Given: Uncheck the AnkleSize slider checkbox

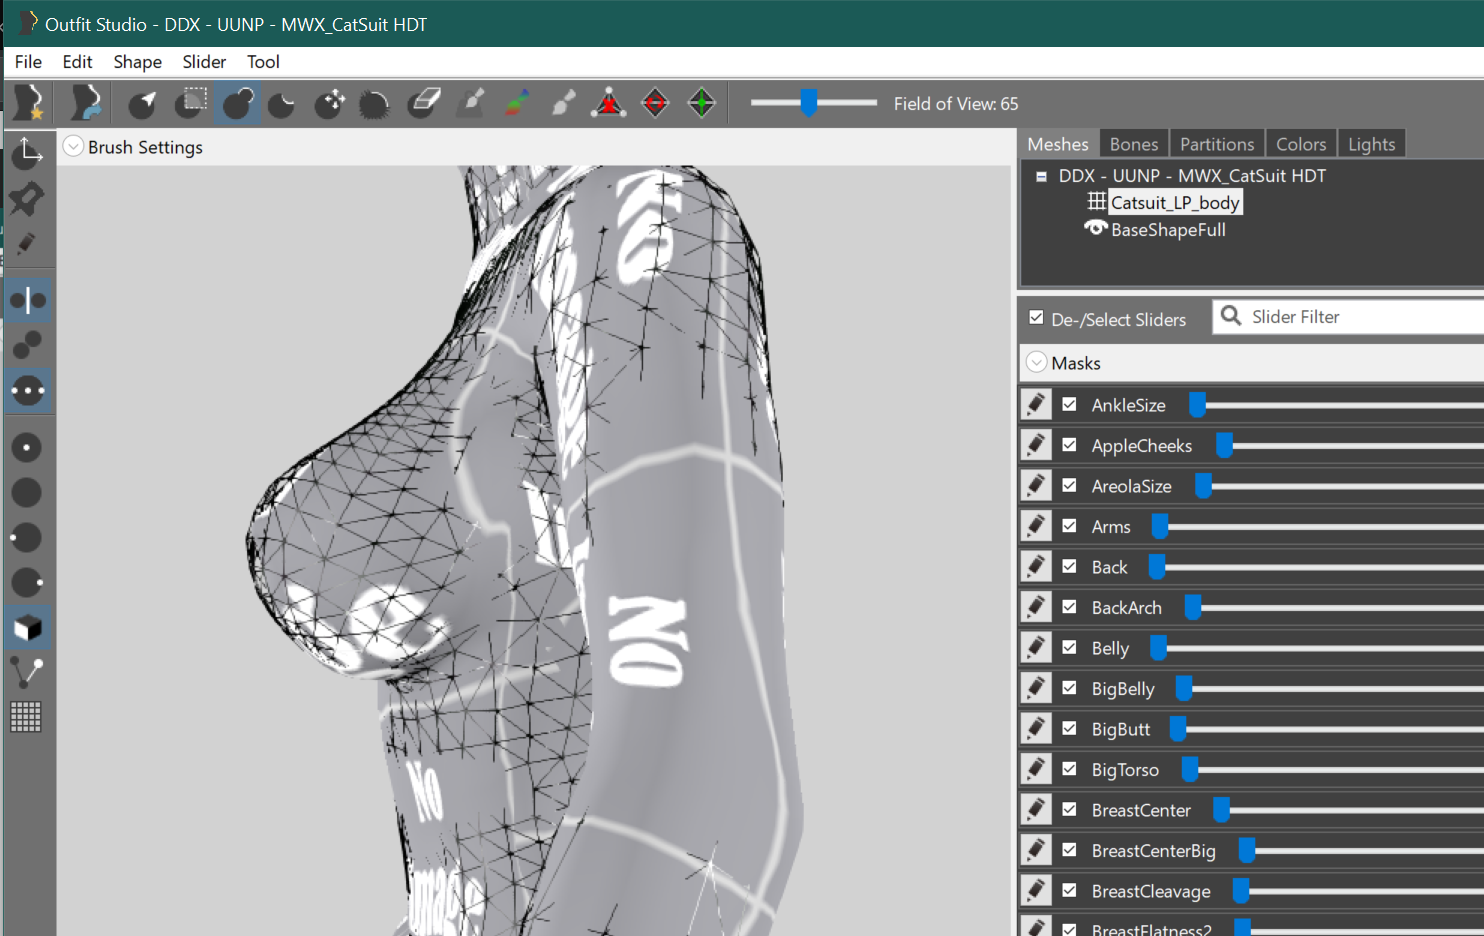Looking at the screenshot, I should [x=1069, y=404].
